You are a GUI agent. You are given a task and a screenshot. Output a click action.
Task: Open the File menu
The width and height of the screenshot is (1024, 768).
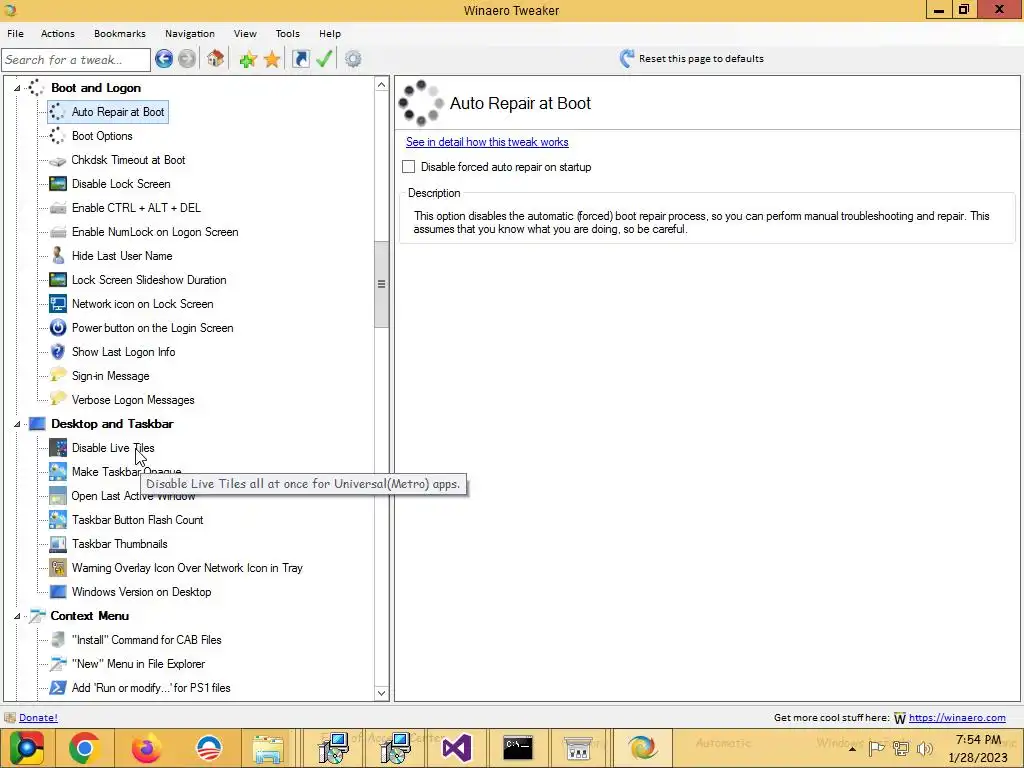coord(15,33)
